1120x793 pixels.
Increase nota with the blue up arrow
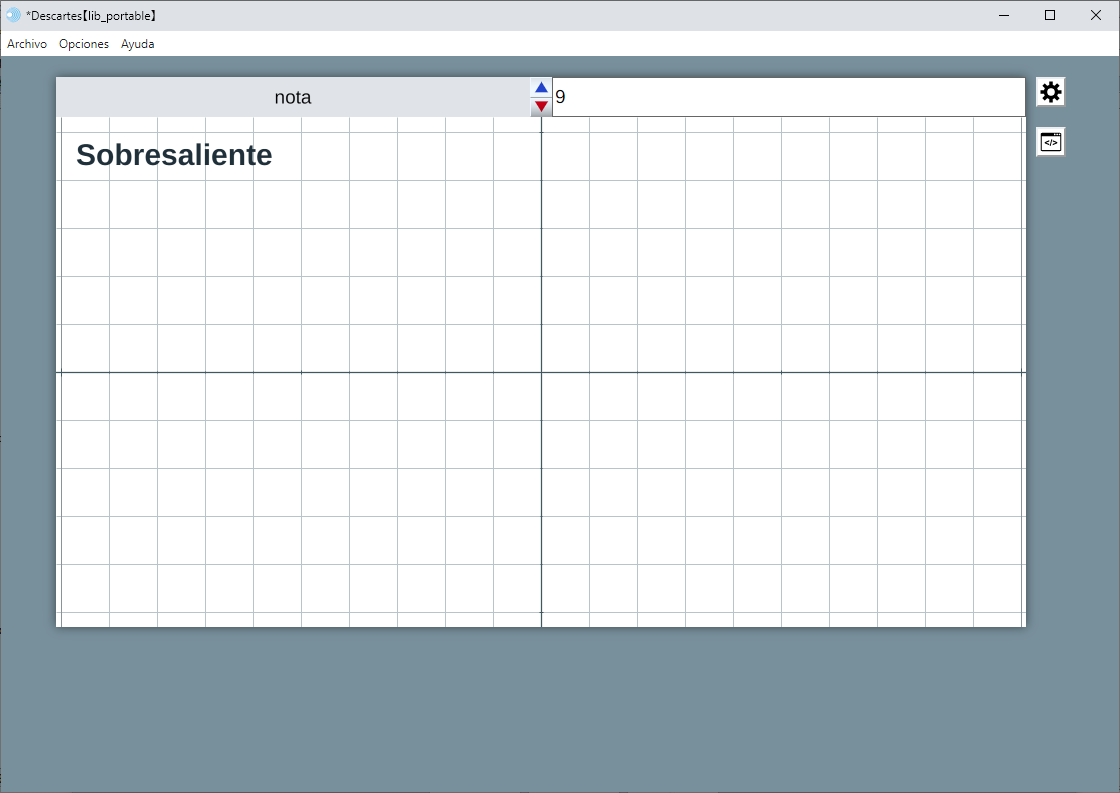tap(541, 88)
